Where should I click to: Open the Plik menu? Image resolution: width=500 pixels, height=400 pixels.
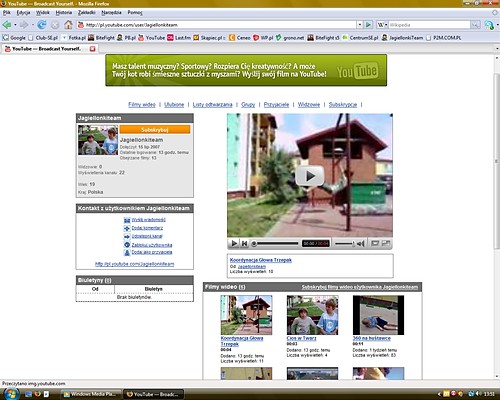[7, 13]
